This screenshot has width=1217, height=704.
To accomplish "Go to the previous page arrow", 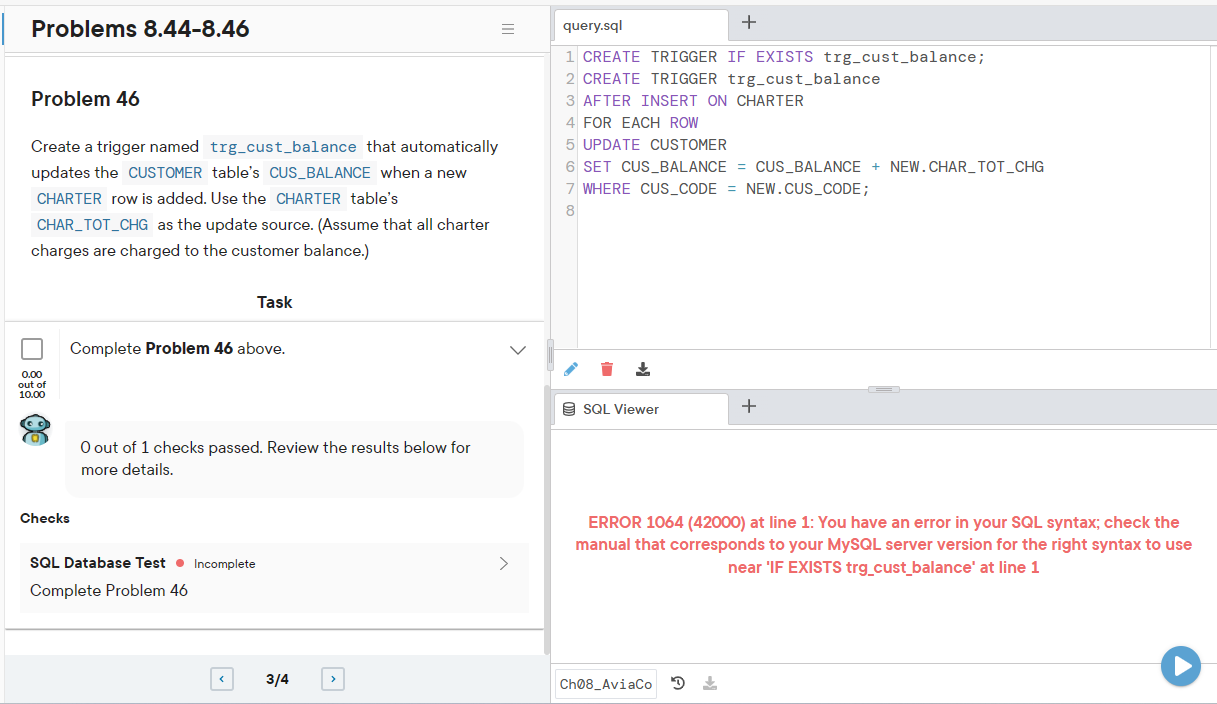I will [222, 680].
